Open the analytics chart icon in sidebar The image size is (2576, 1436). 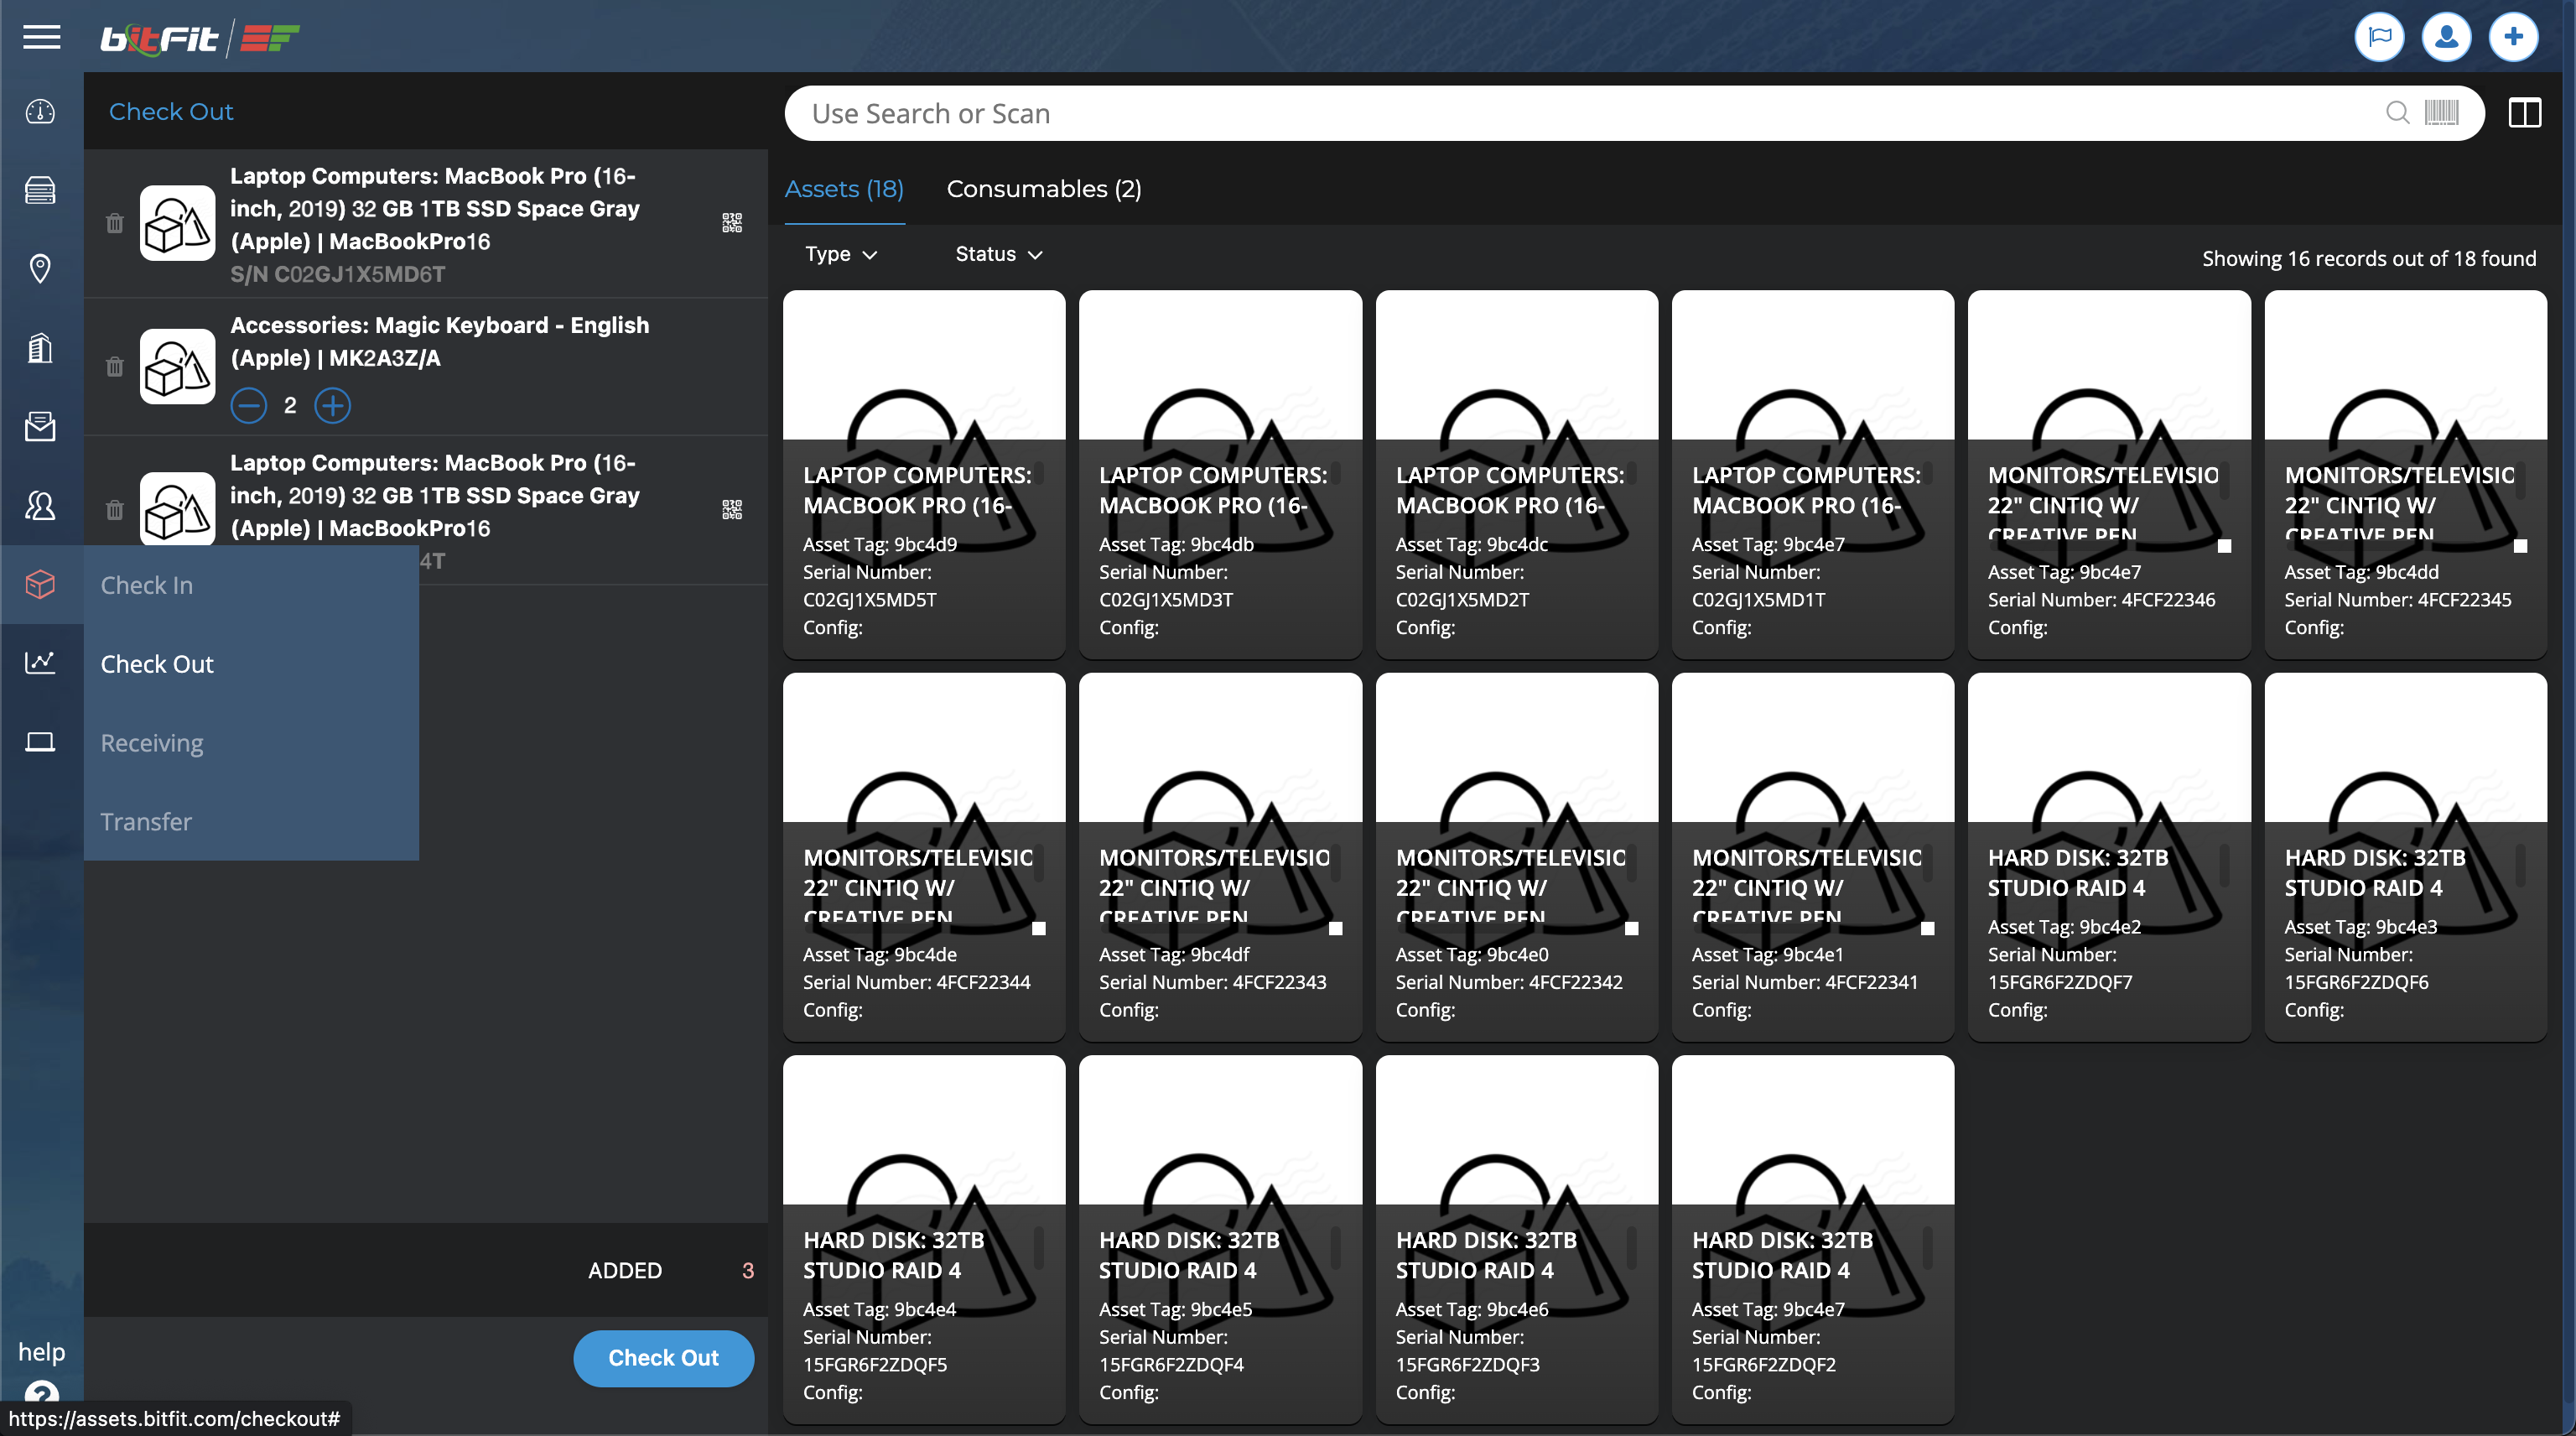[40, 662]
